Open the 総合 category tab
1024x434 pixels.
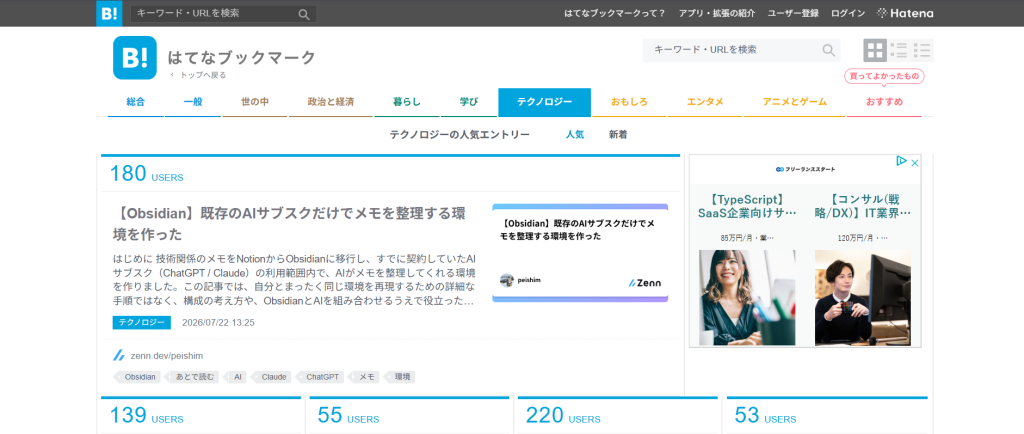click(136, 102)
